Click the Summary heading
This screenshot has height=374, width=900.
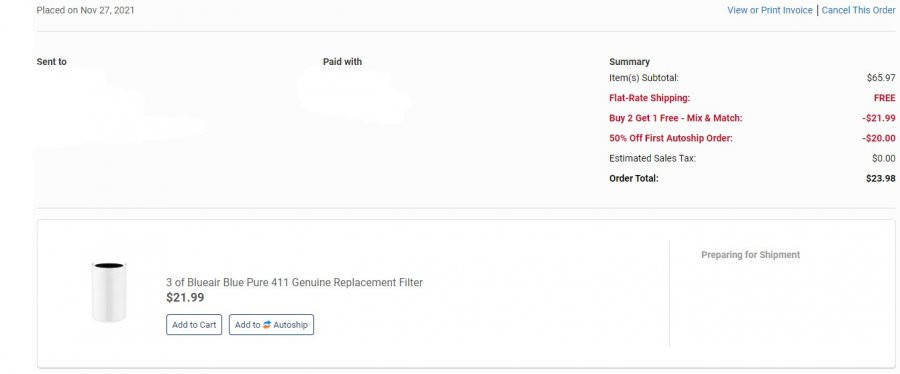(x=629, y=62)
